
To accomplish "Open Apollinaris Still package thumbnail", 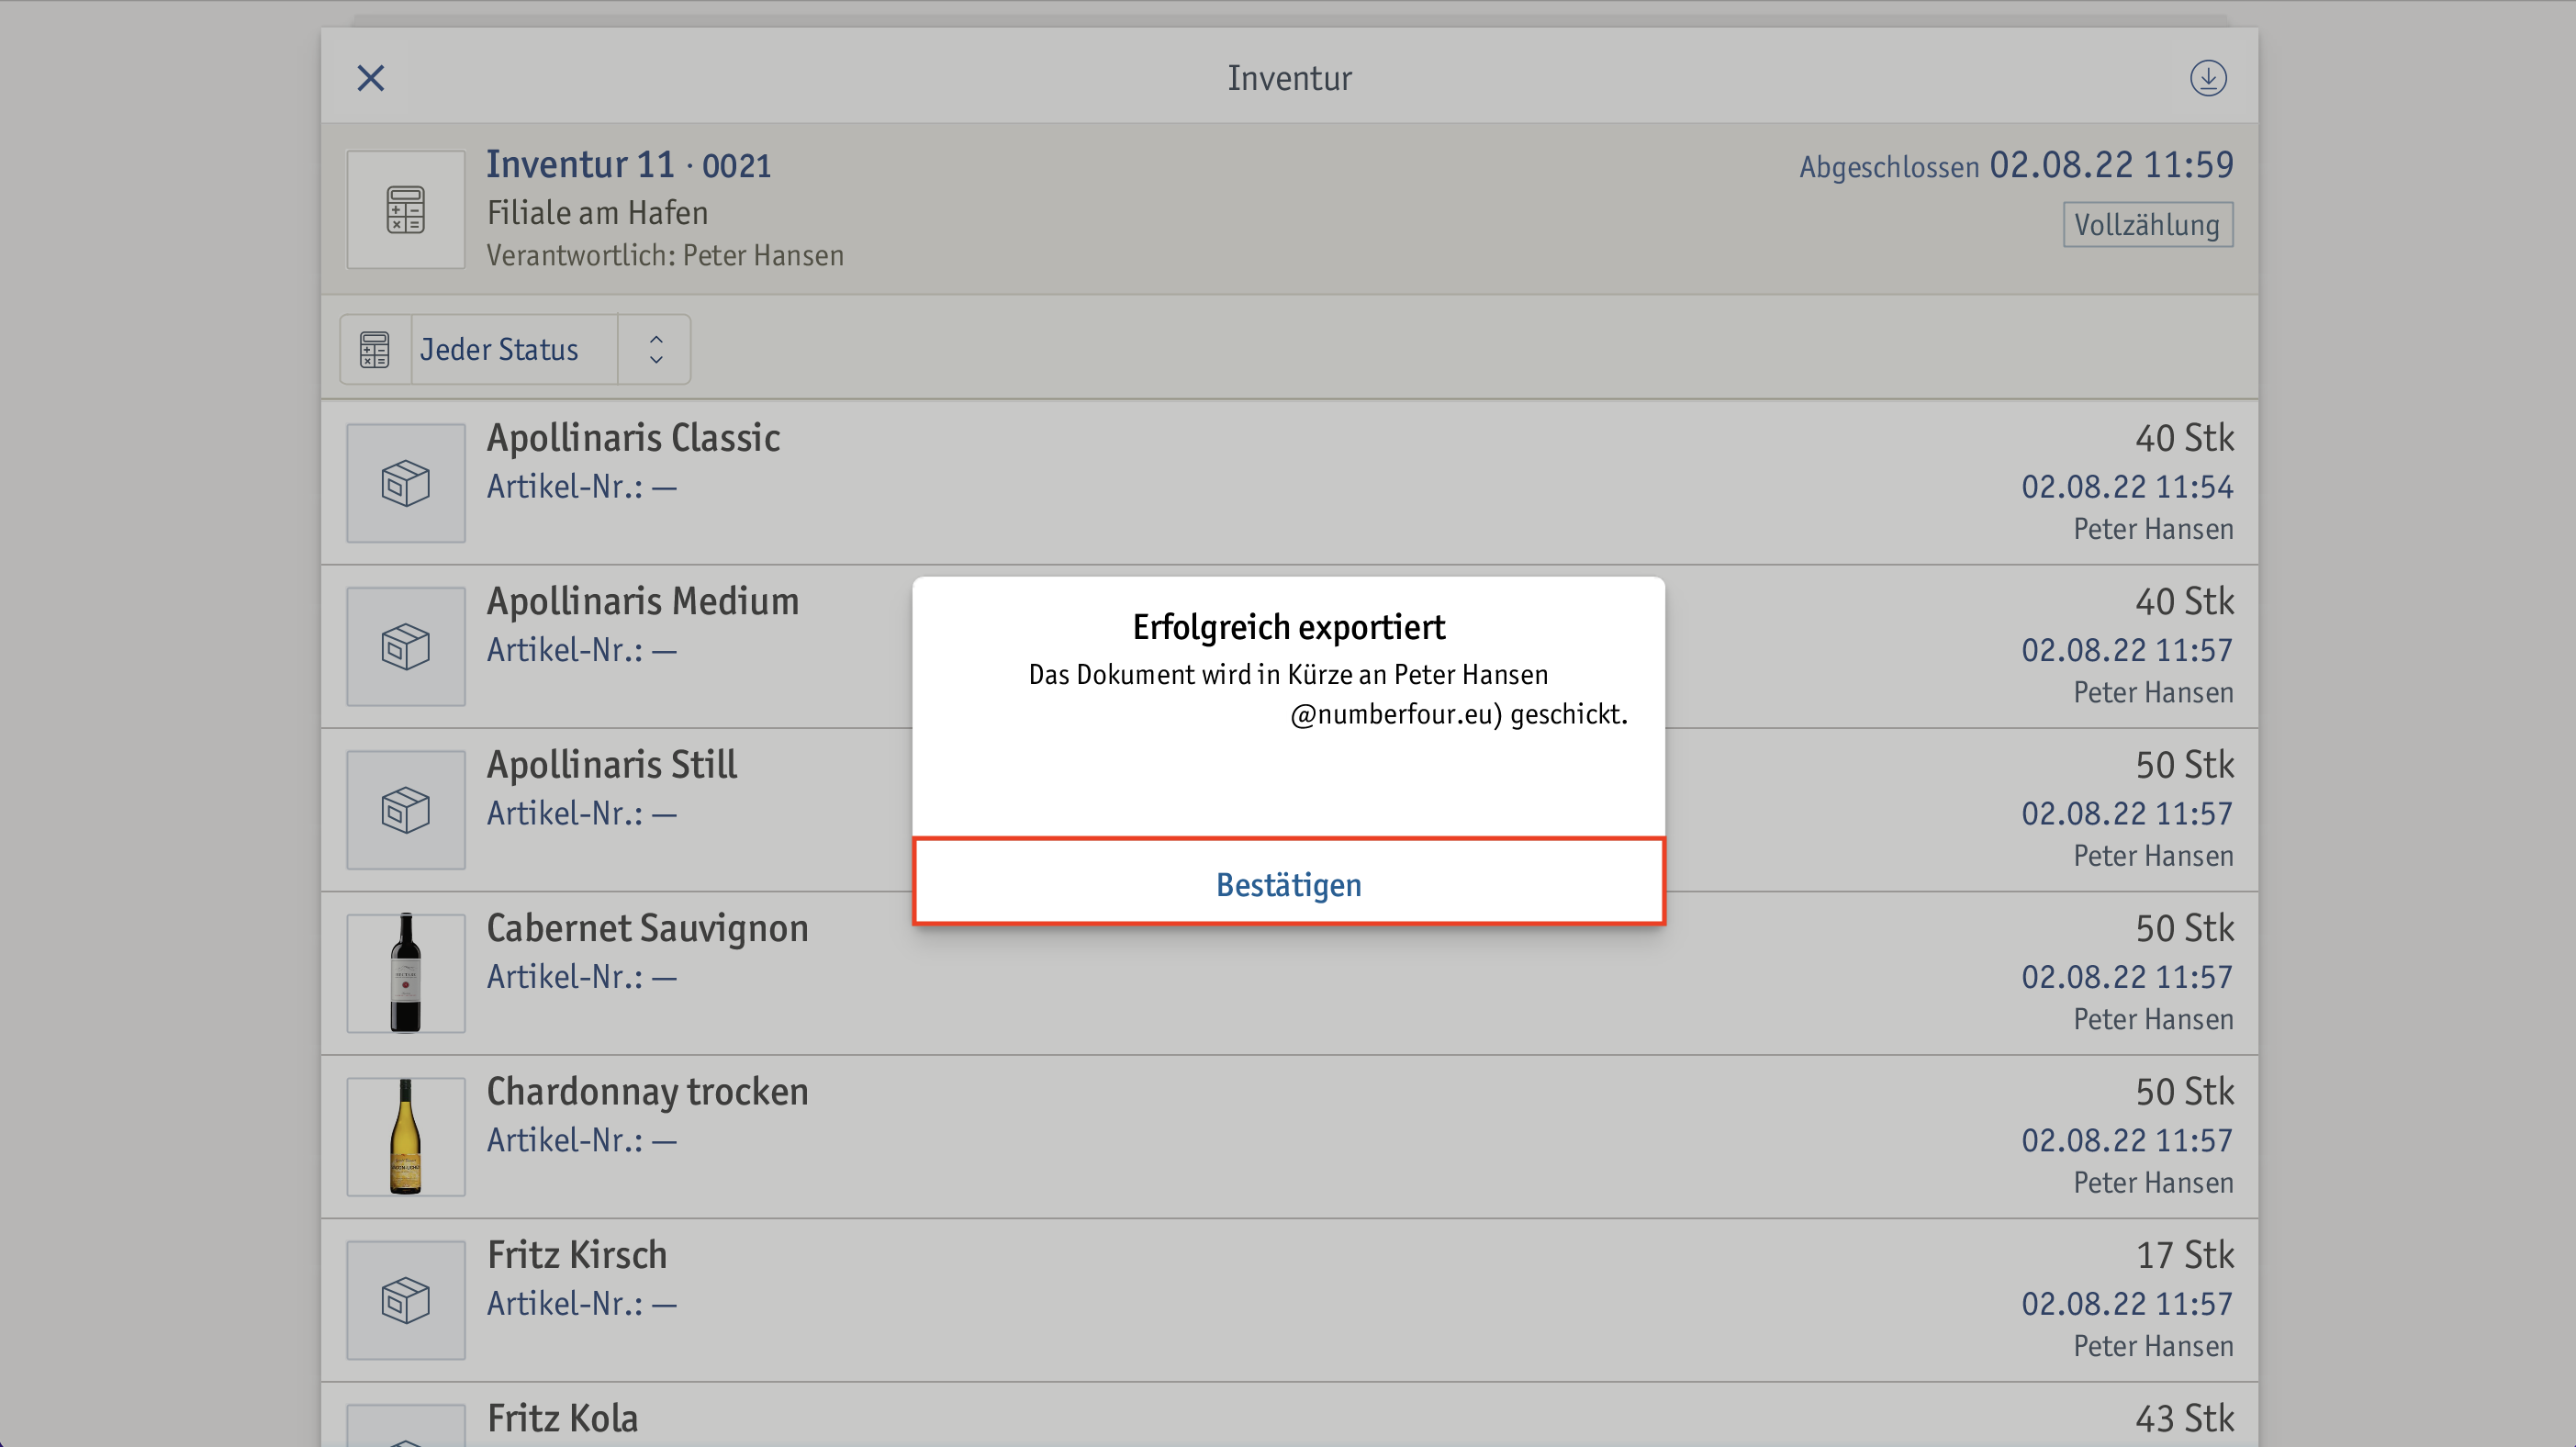I will tap(405, 810).
